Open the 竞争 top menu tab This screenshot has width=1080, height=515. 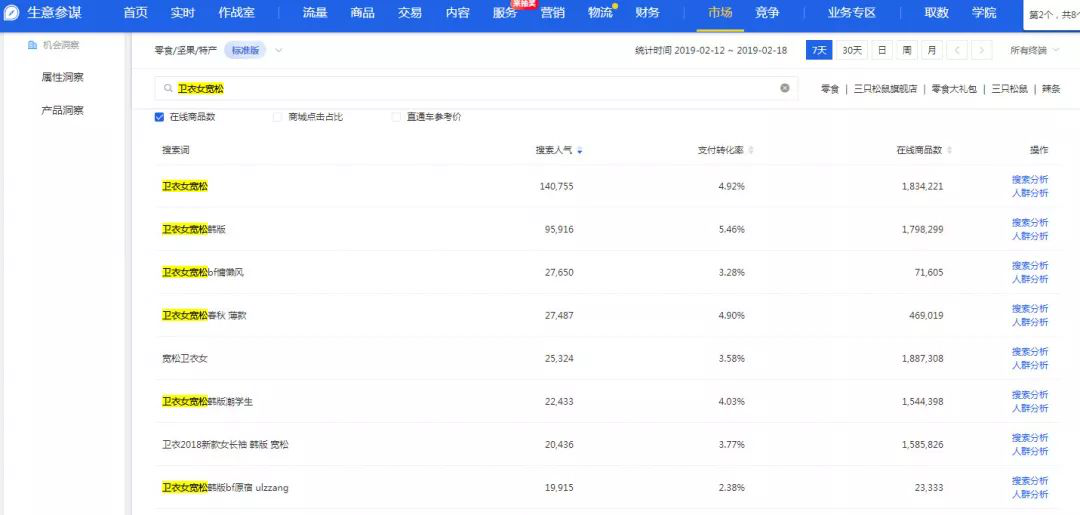(767, 12)
